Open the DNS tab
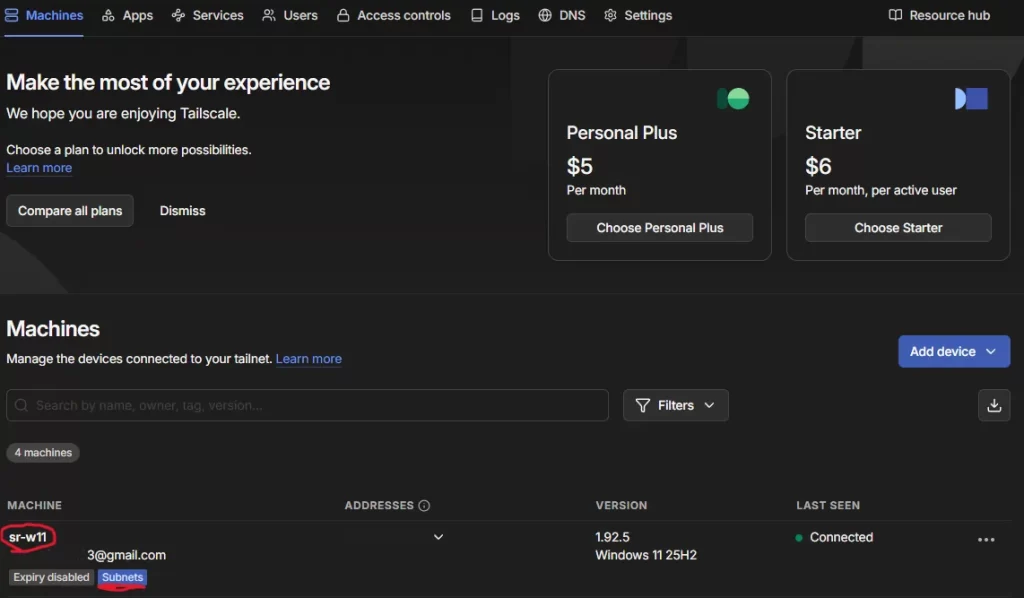This screenshot has height=598, width=1024. click(561, 15)
